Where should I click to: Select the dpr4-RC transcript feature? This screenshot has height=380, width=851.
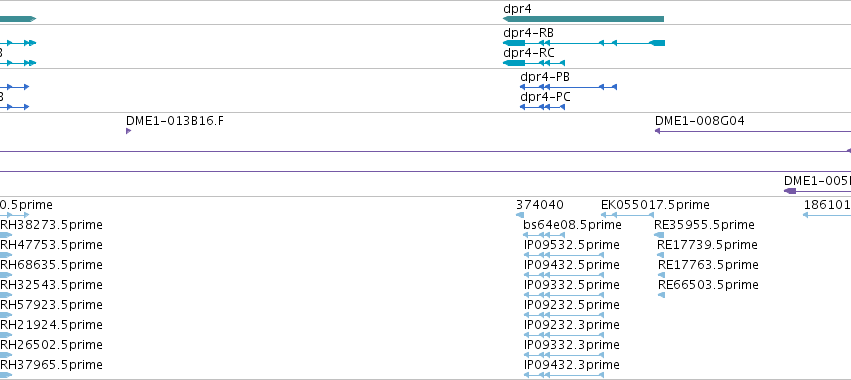(534, 63)
